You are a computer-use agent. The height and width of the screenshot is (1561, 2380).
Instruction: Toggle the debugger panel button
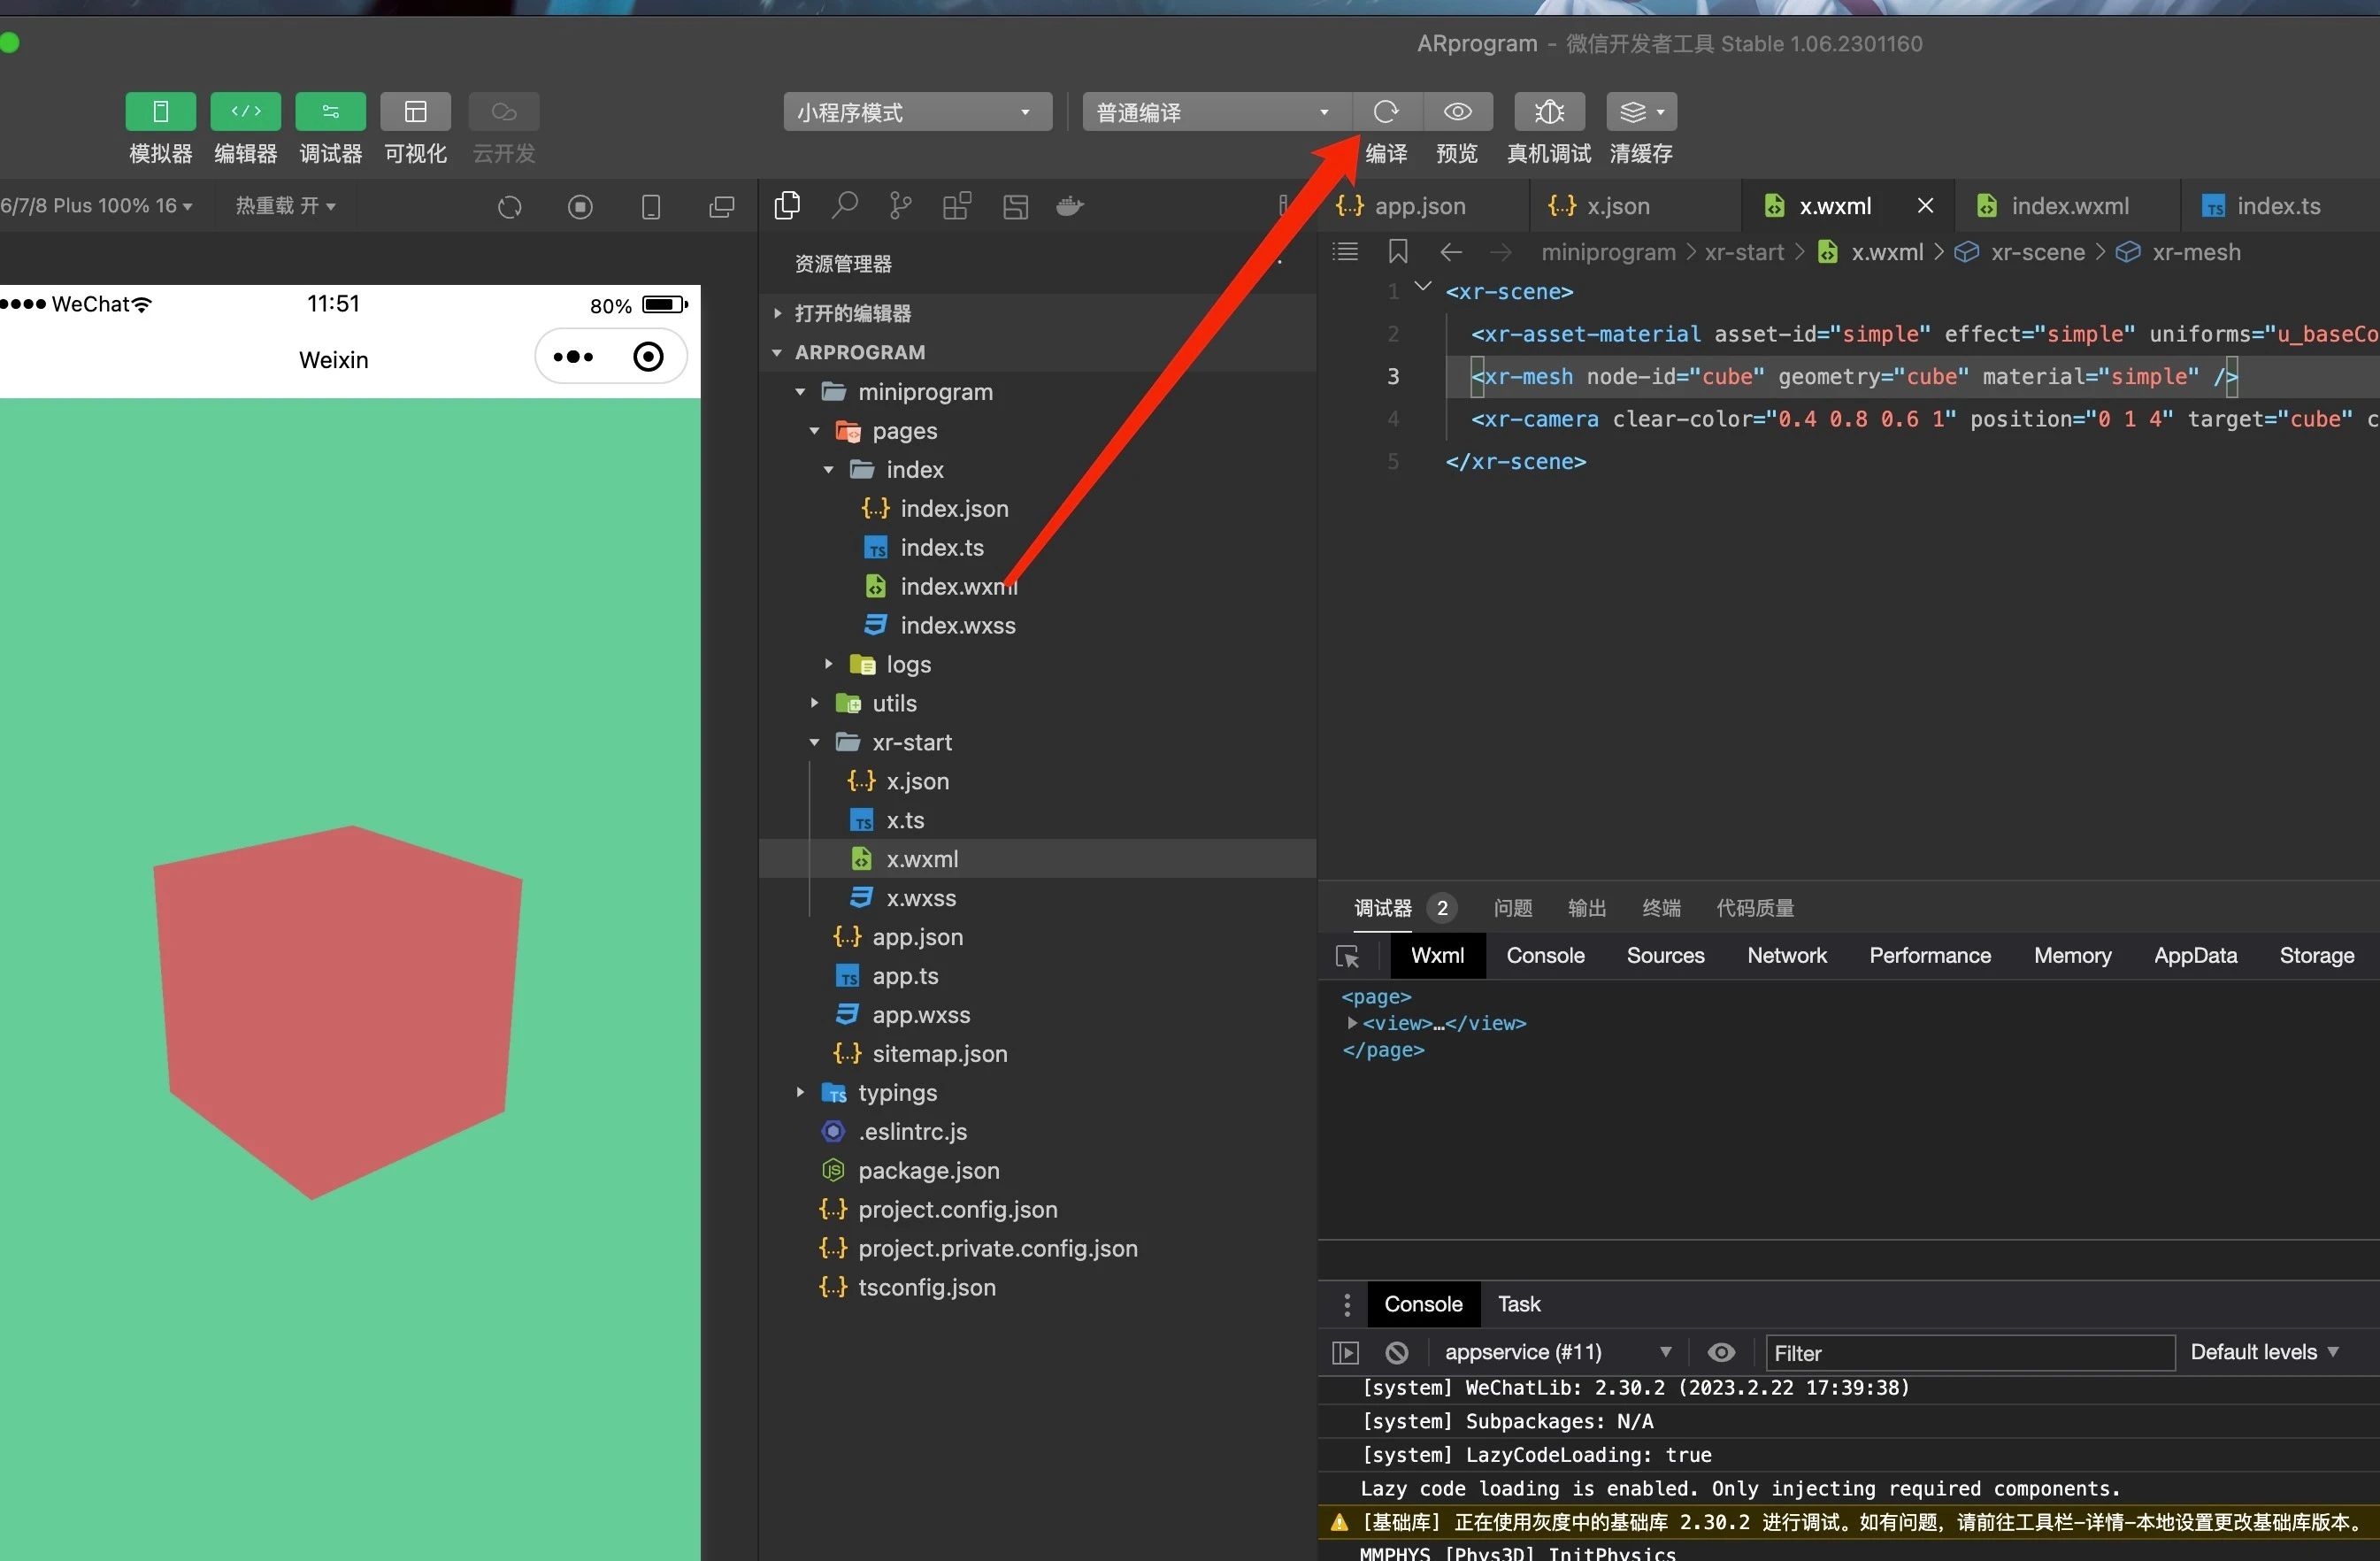pos(330,111)
